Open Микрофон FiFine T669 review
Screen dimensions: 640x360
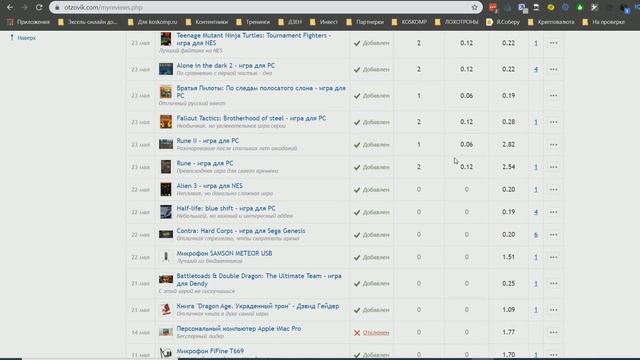[x=210, y=351]
